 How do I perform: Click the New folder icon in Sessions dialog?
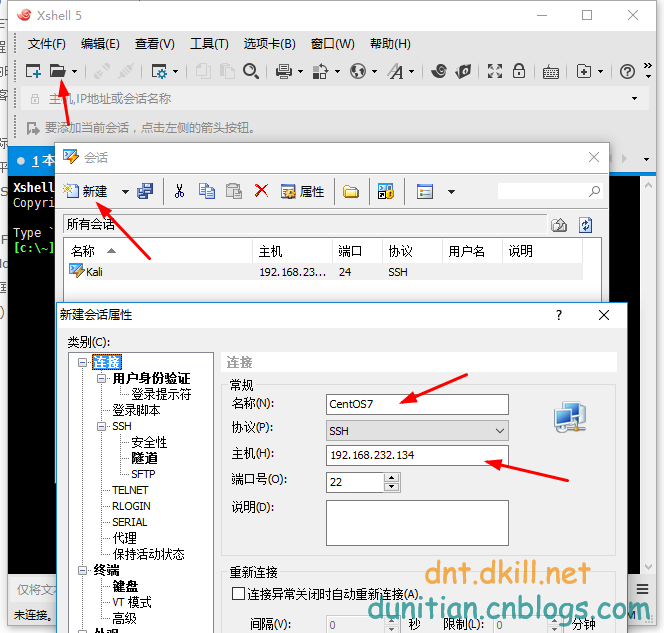(x=351, y=192)
